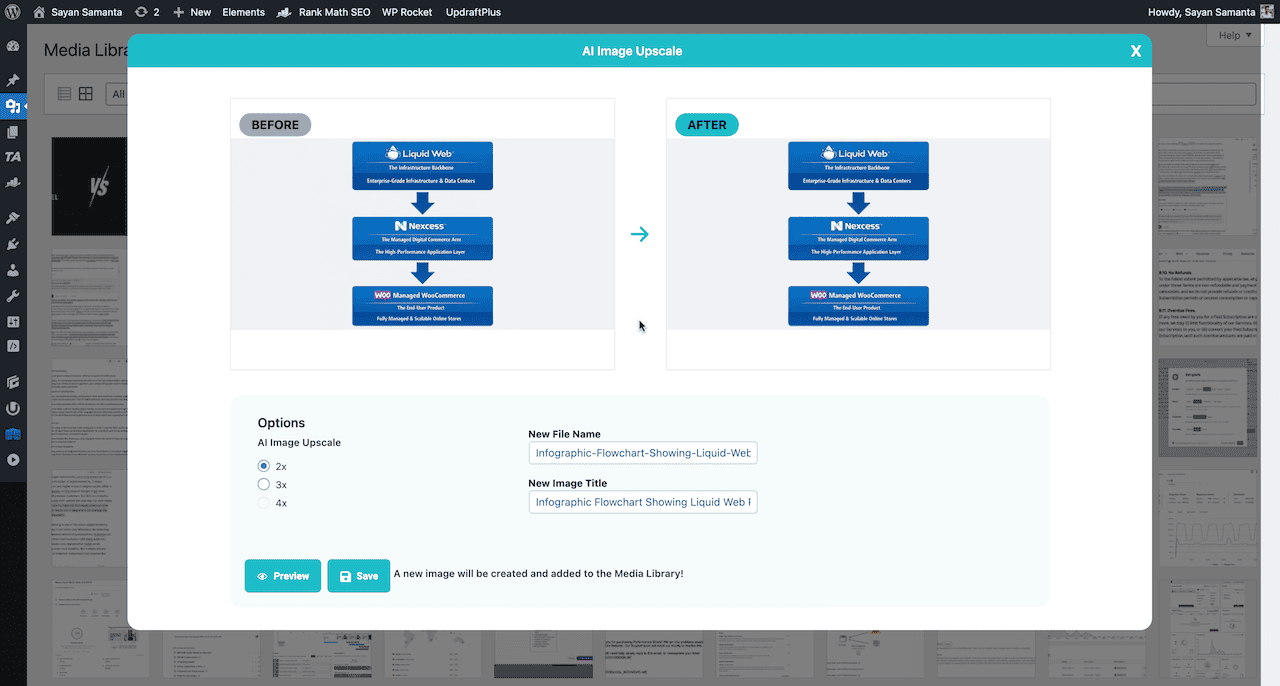Open the New content menu
The height and width of the screenshot is (686, 1280).
tap(192, 12)
